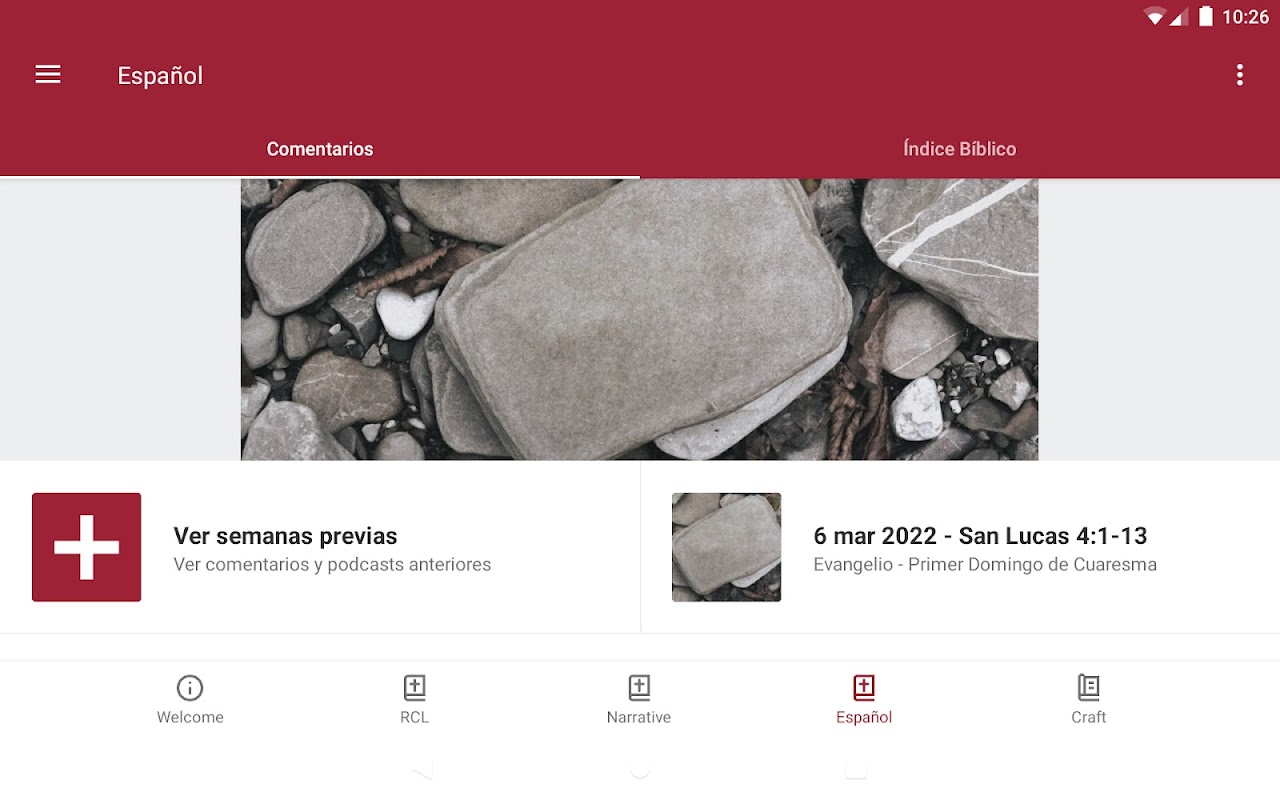Open the hamburger navigation menu
This screenshot has width=1280, height=800.
[48, 75]
